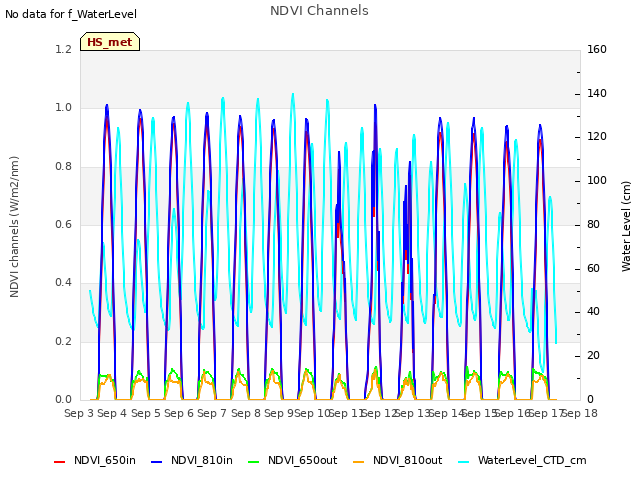Screen dimensions: 640x480
Task: Click the 0.8 left axis tick label
Action: point(63,167)
